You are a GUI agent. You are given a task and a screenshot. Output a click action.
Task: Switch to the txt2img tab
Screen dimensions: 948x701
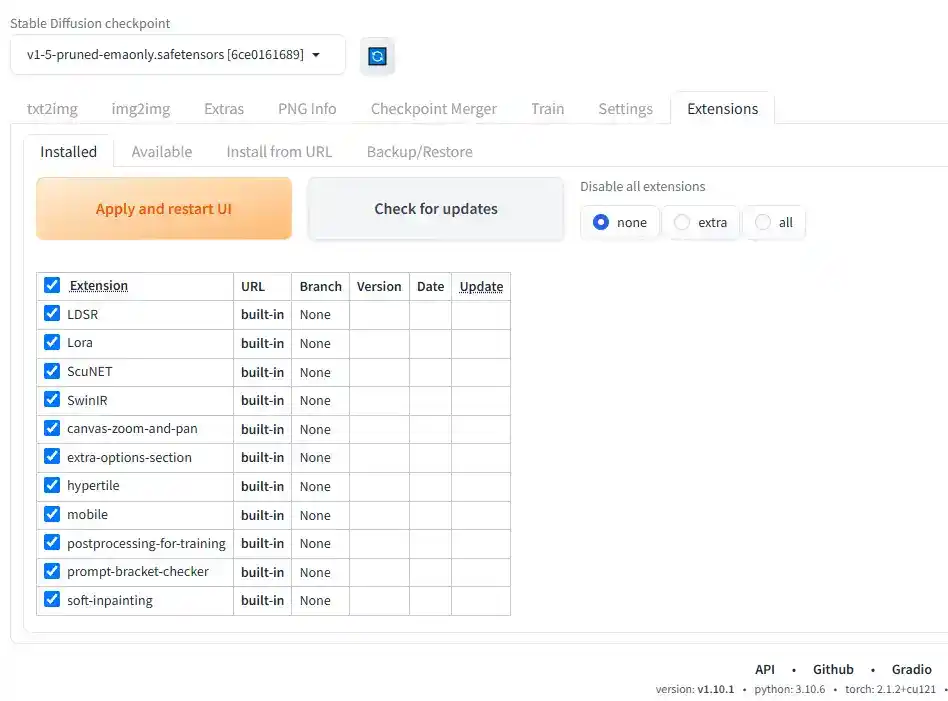click(53, 109)
